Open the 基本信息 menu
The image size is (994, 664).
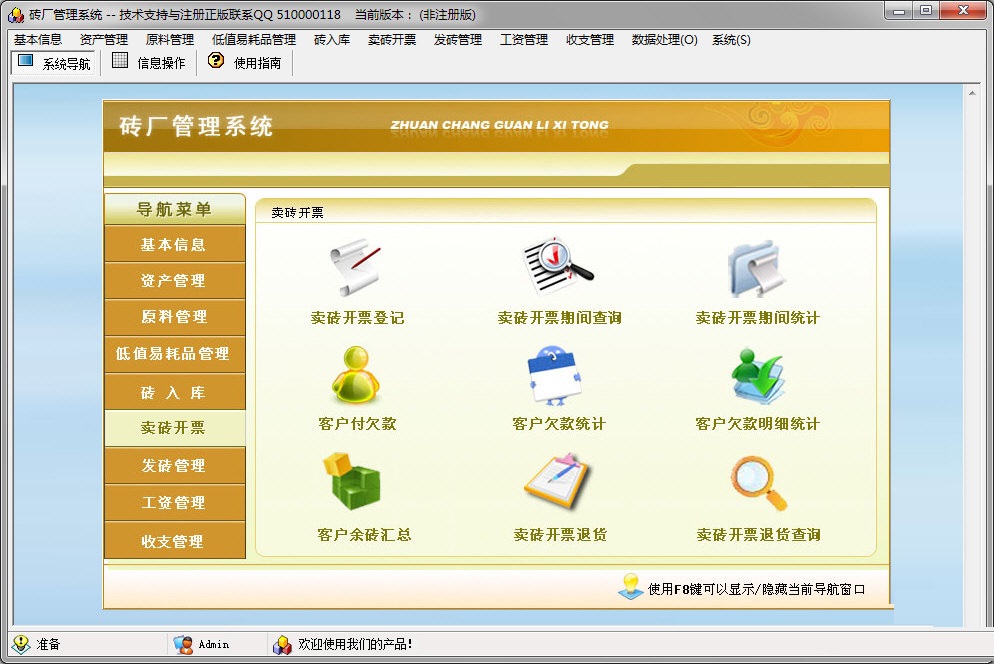(x=38, y=40)
